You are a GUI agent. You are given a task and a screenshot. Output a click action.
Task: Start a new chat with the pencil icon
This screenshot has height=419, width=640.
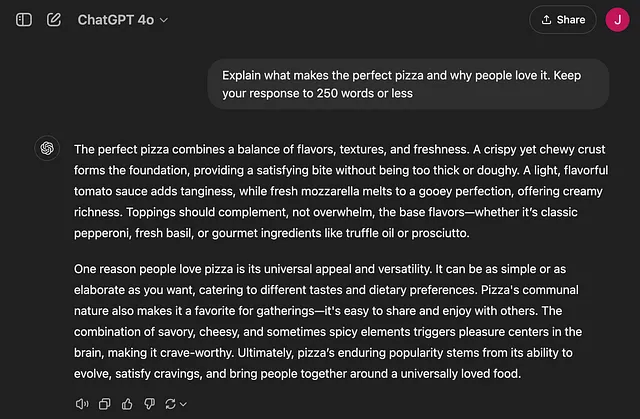point(54,20)
